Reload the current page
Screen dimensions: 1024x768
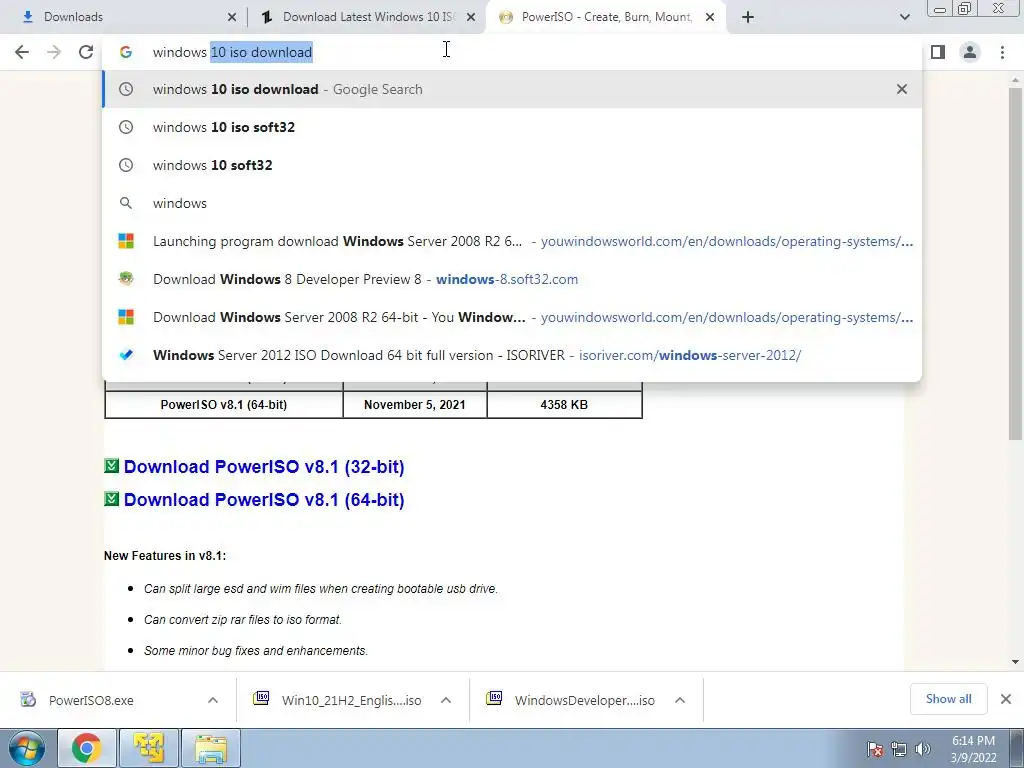click(x=86, y=52)
